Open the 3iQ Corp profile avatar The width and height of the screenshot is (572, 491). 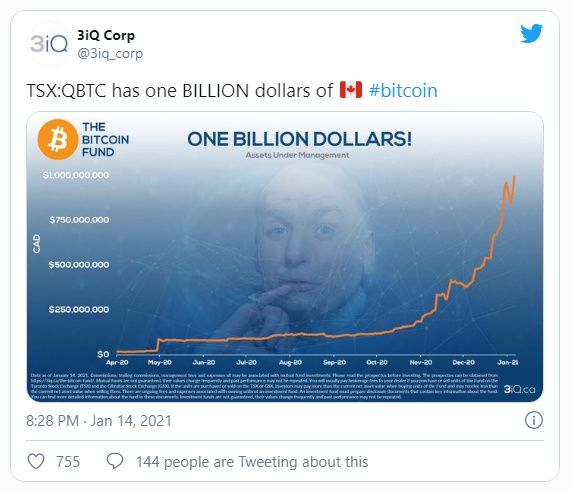click(x=49, y=44)
